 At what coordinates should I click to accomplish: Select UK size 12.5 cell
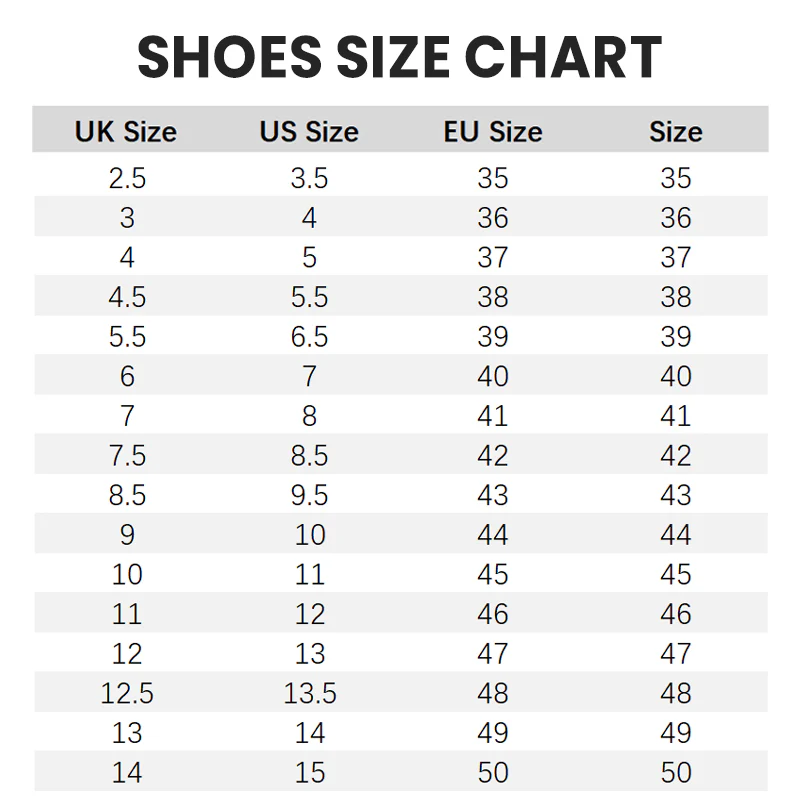pyautogui.click(x=127, y=693)
